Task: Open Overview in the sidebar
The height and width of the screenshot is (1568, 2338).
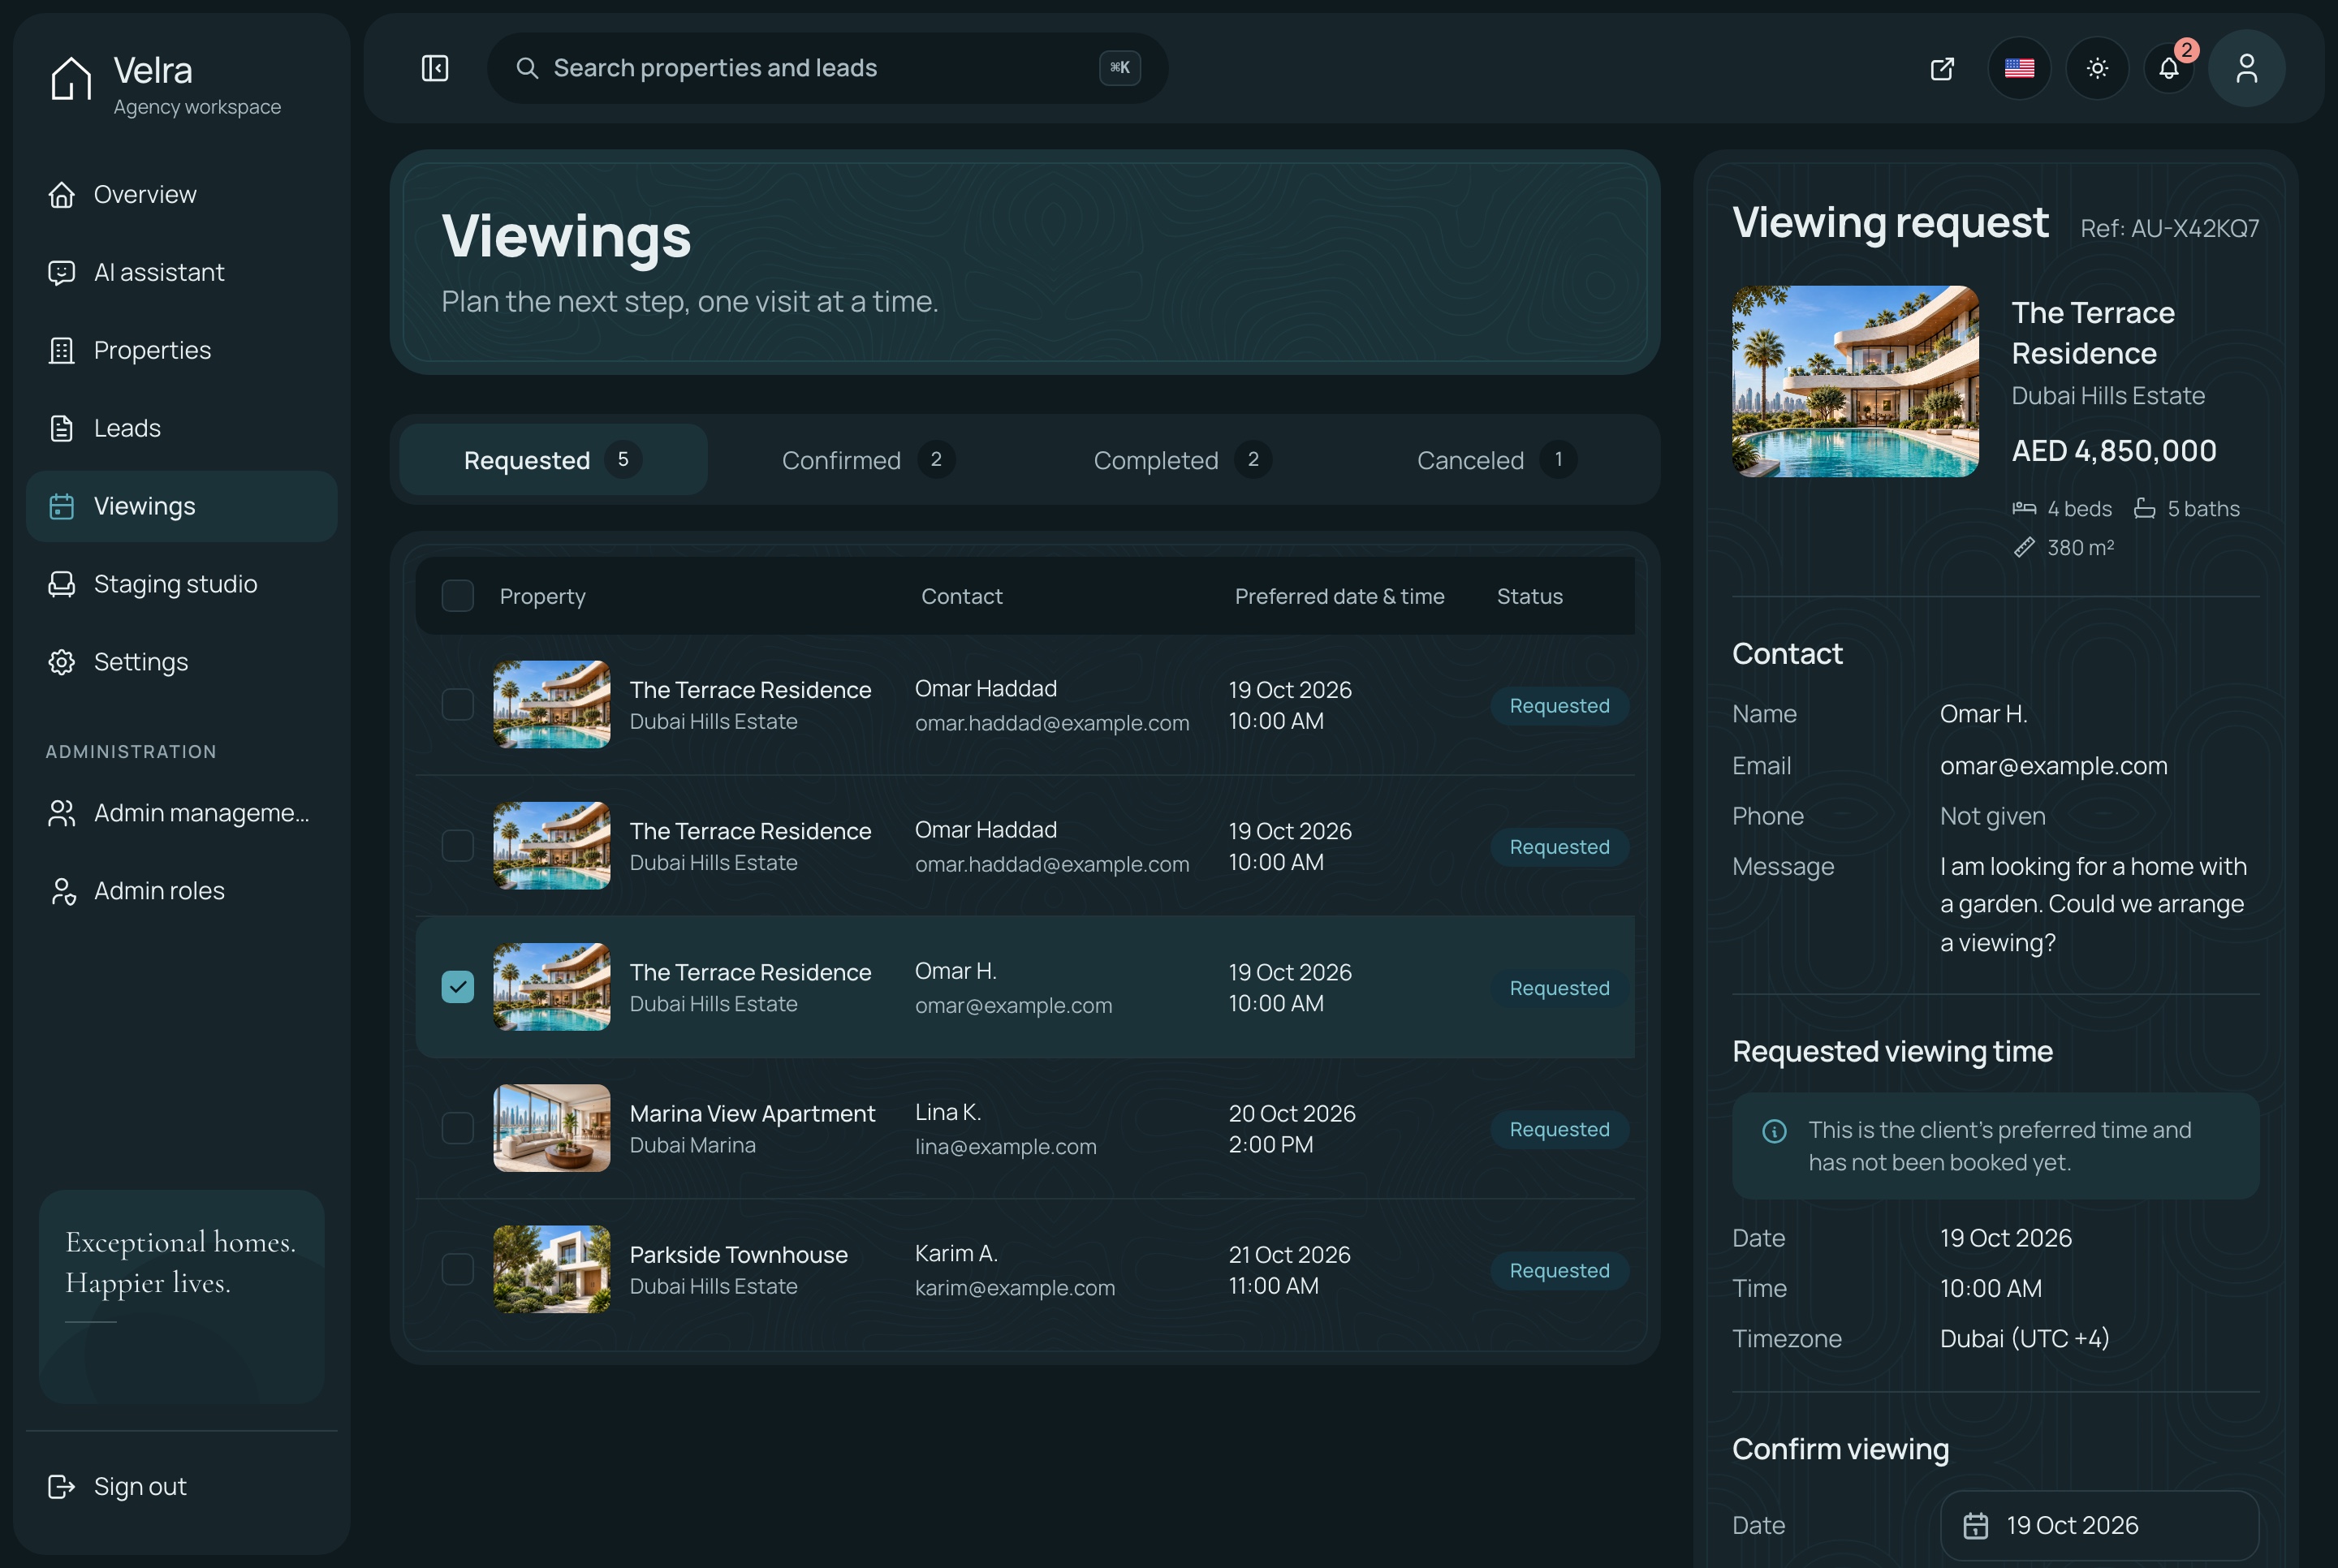Action: pyautogui.click(x=181, y=194)
